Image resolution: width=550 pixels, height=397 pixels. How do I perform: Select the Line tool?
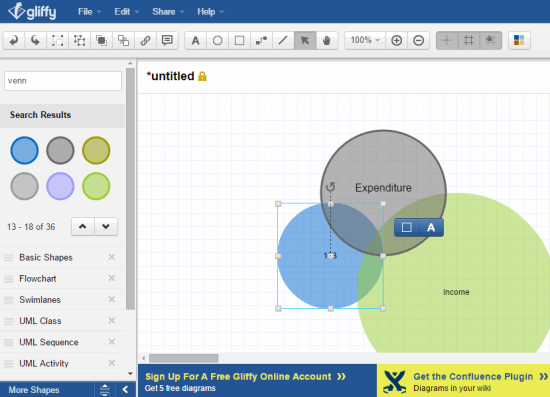pos(283,41)
